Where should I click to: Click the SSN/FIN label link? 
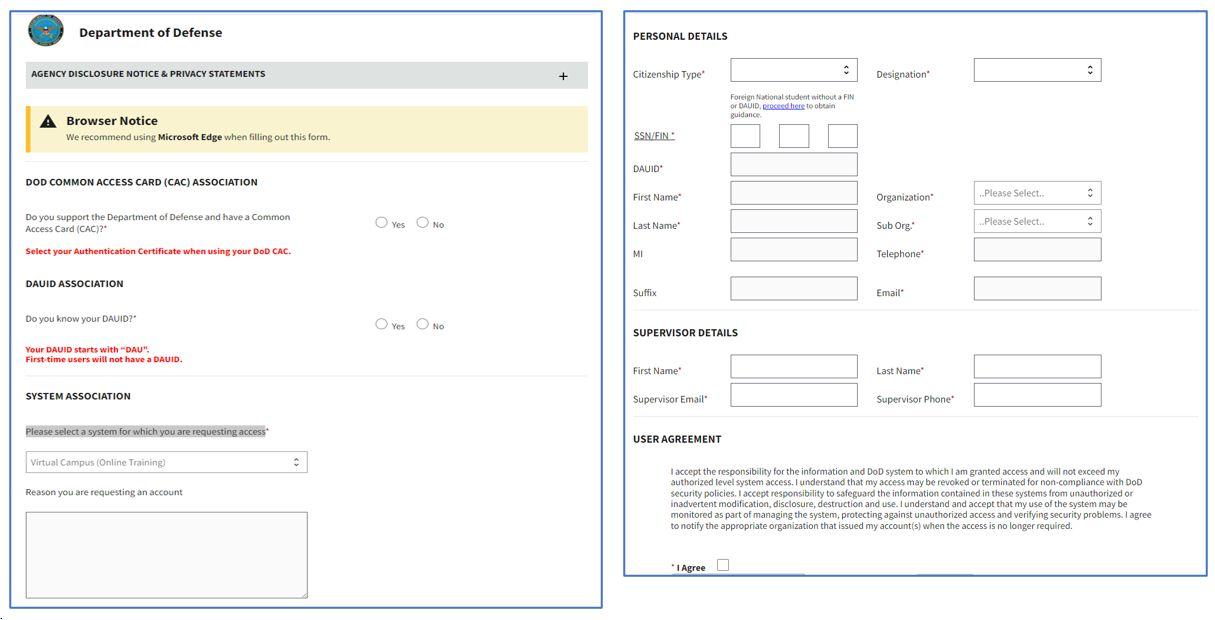point(654,136)
